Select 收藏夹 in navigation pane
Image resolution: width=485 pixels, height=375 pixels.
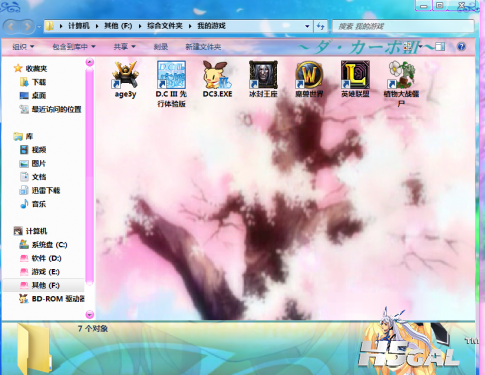[31, 69]
